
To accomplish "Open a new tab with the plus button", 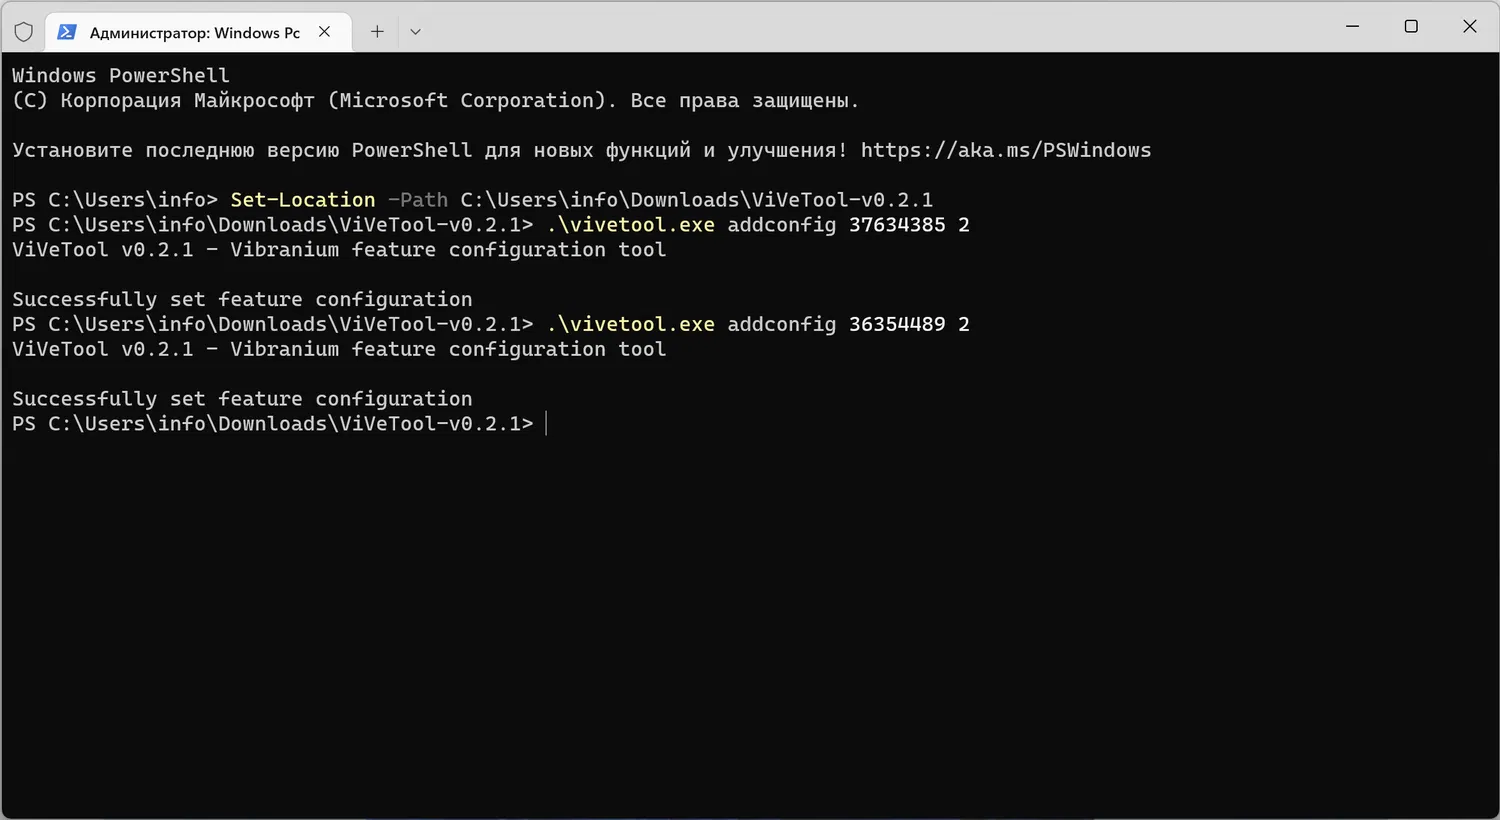I will point(377,32).
